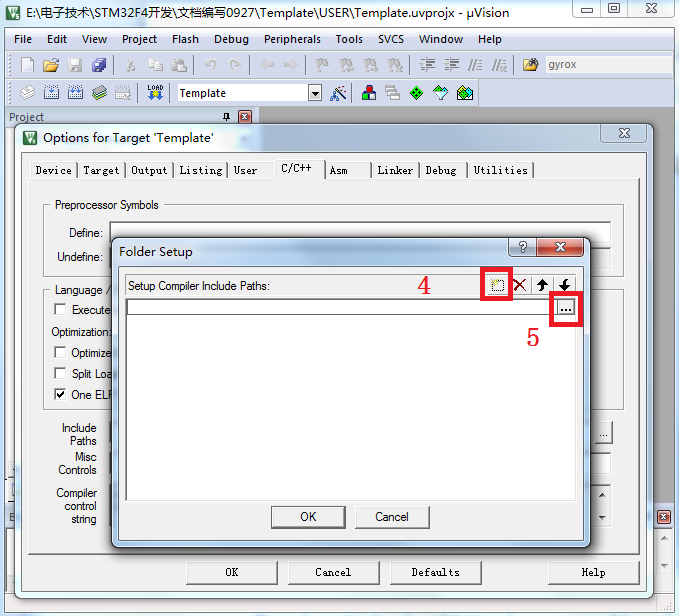Save the current file with the floppy icon

(x=75, y=65)
